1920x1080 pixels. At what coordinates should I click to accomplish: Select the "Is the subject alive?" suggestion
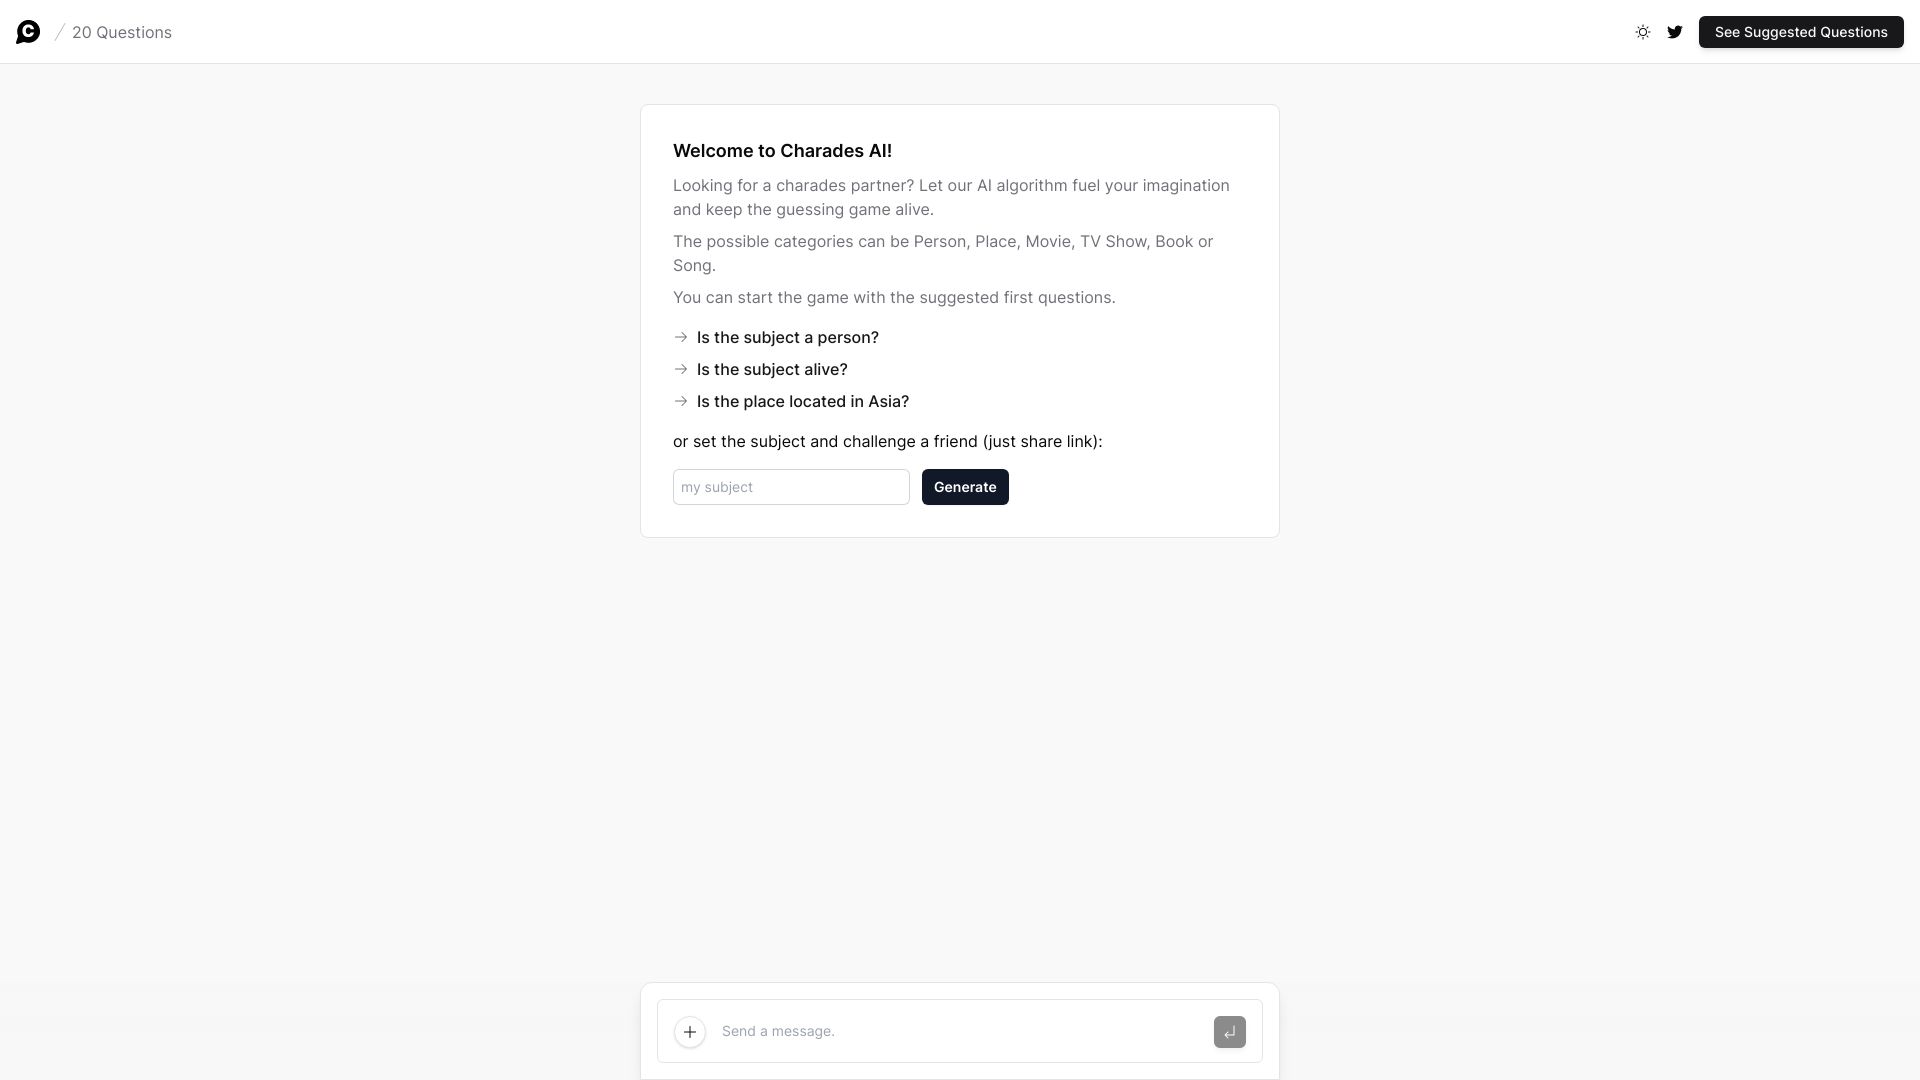771,369
